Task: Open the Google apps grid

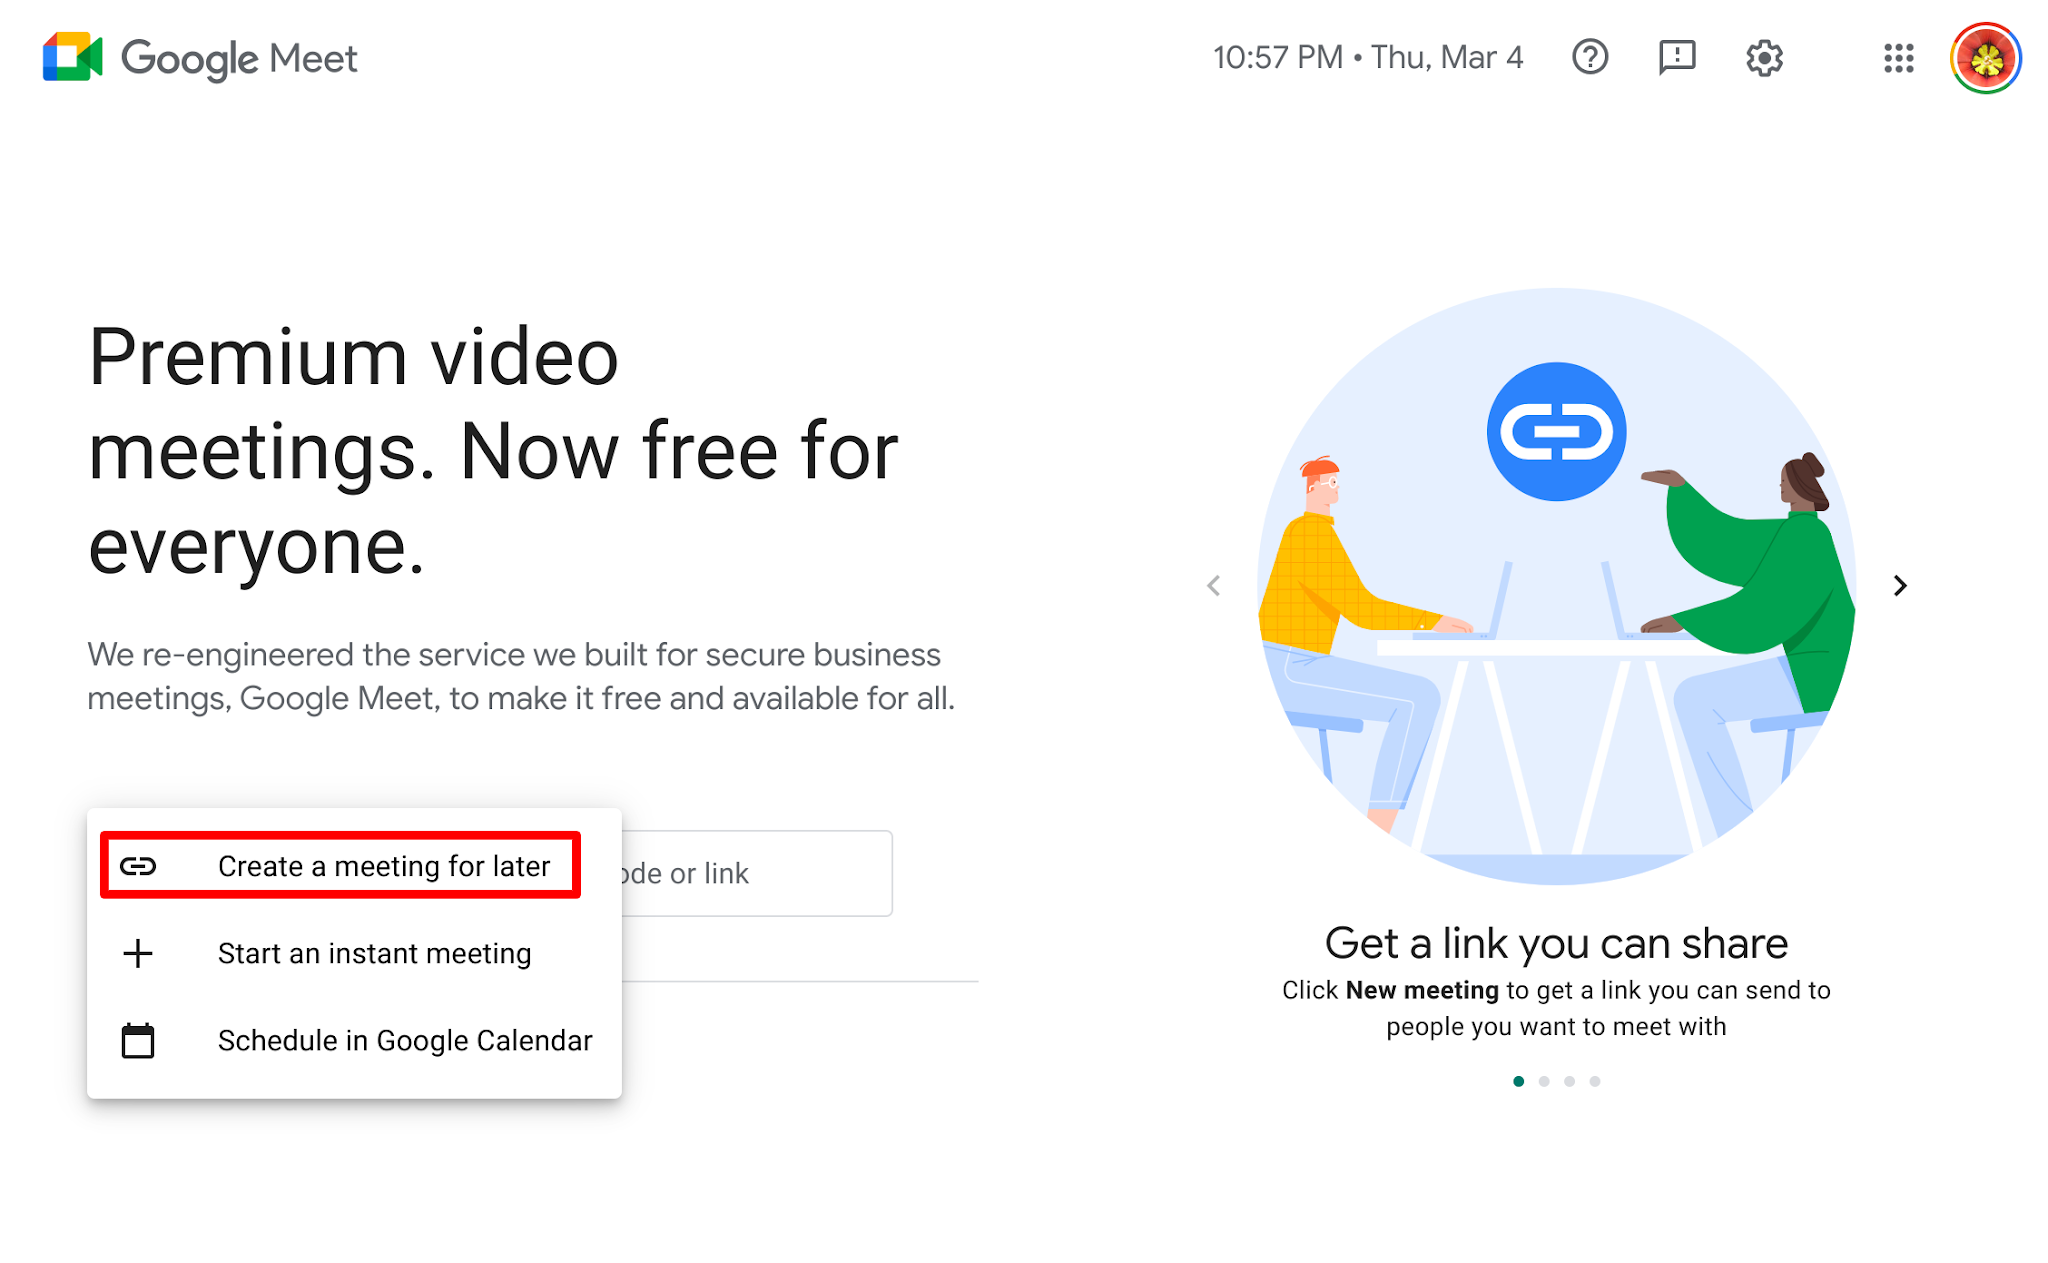Action: [1898, 58]
